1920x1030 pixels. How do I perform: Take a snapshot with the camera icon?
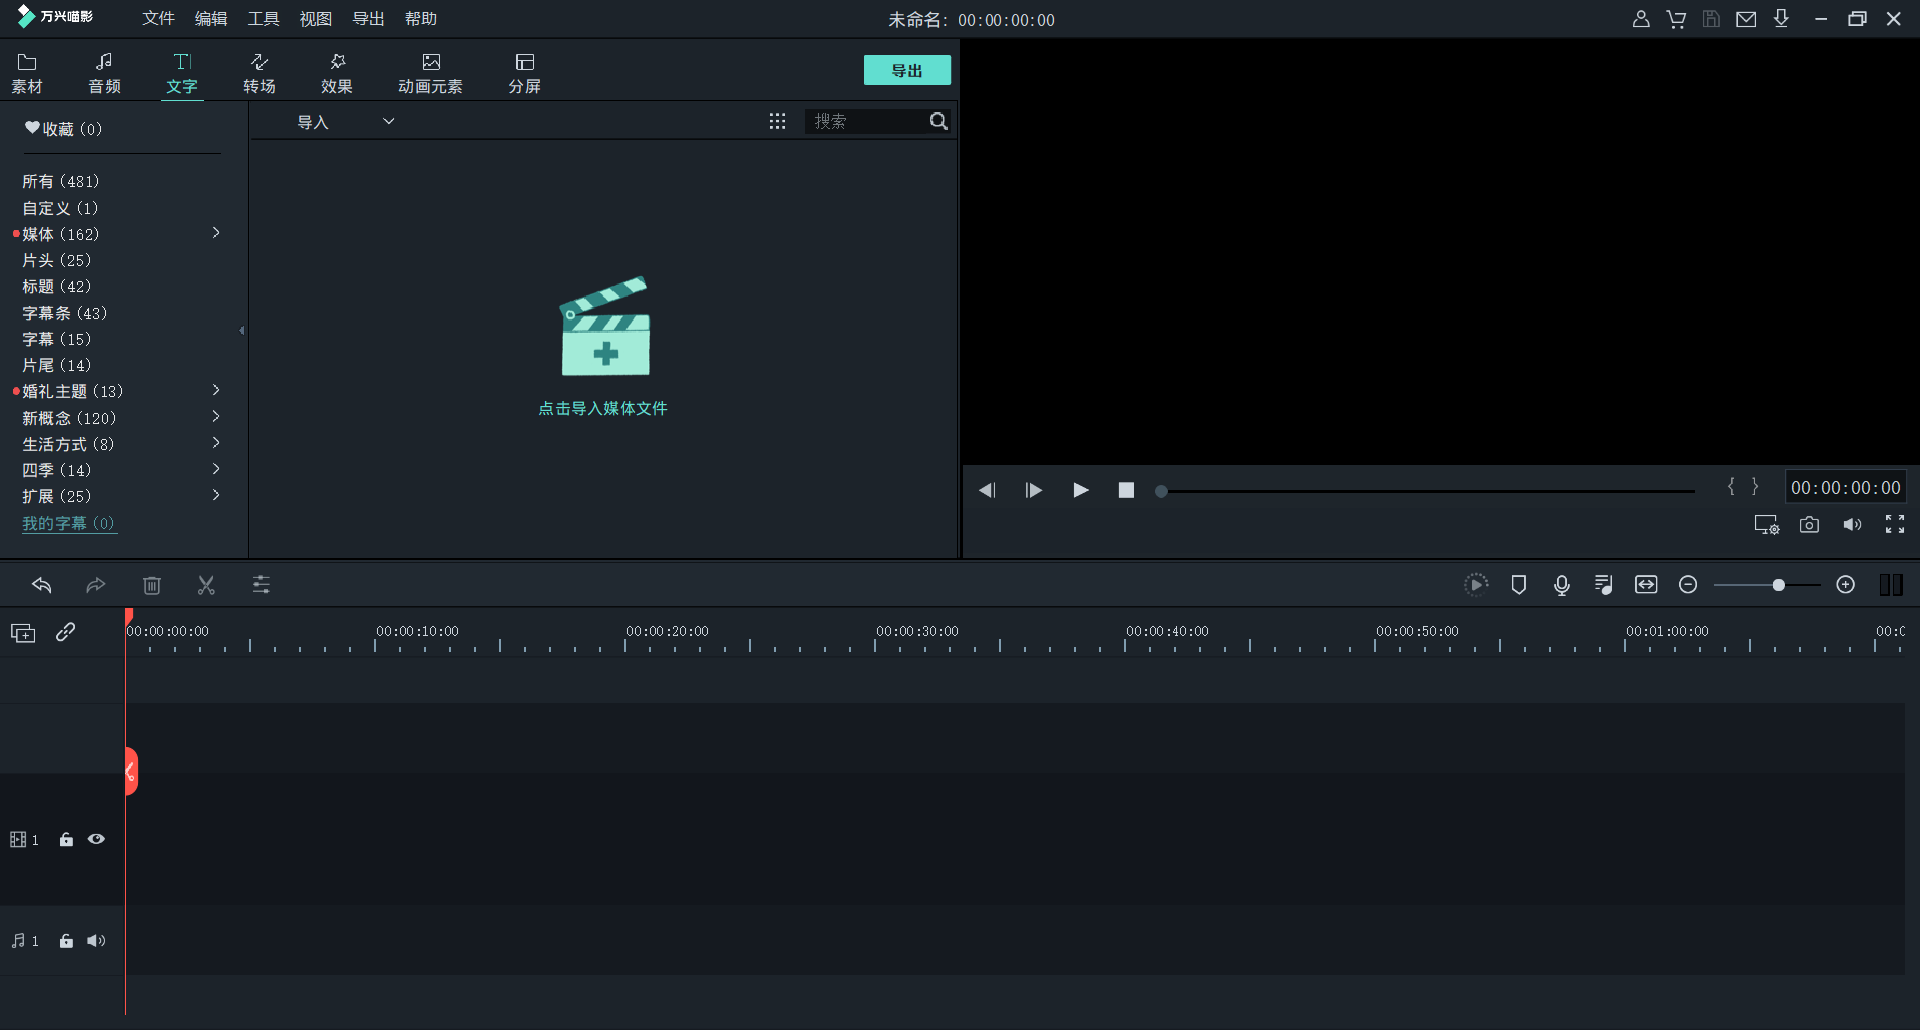(1809, 525)
